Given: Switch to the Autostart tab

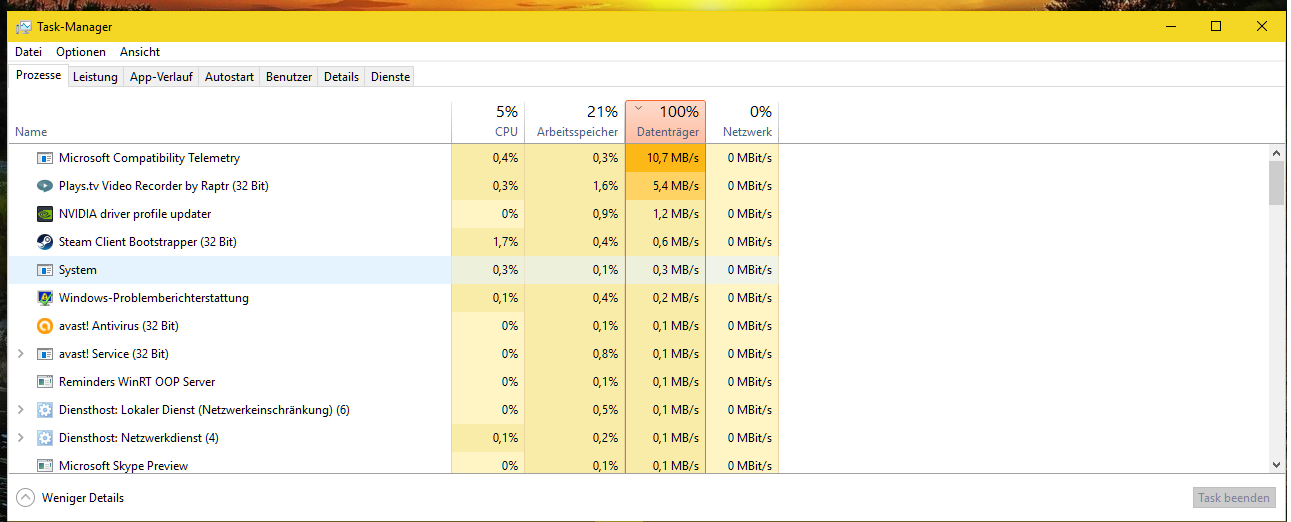Looking at the screenshot, I should [x=229, y=77].
